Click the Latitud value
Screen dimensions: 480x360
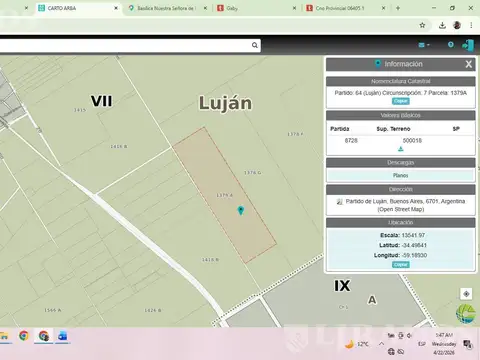click(x=414, y=245)
